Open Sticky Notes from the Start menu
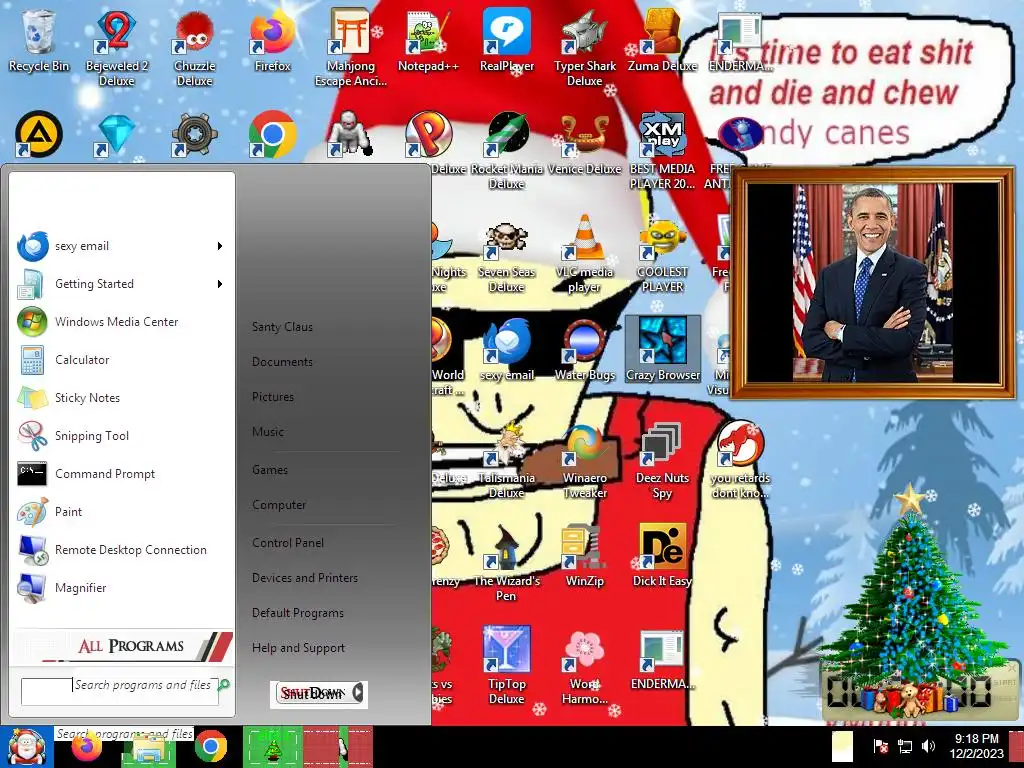Viewport: 1024px width, 768px height. pyautogui.click(x=121, y=398)
